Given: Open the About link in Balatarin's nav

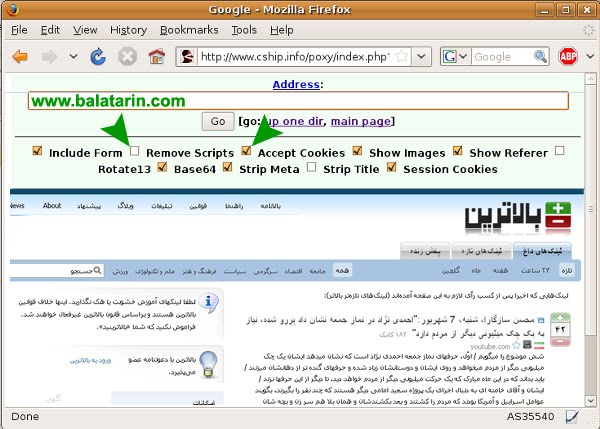Looking at the screenshot, I should [52, 206].
